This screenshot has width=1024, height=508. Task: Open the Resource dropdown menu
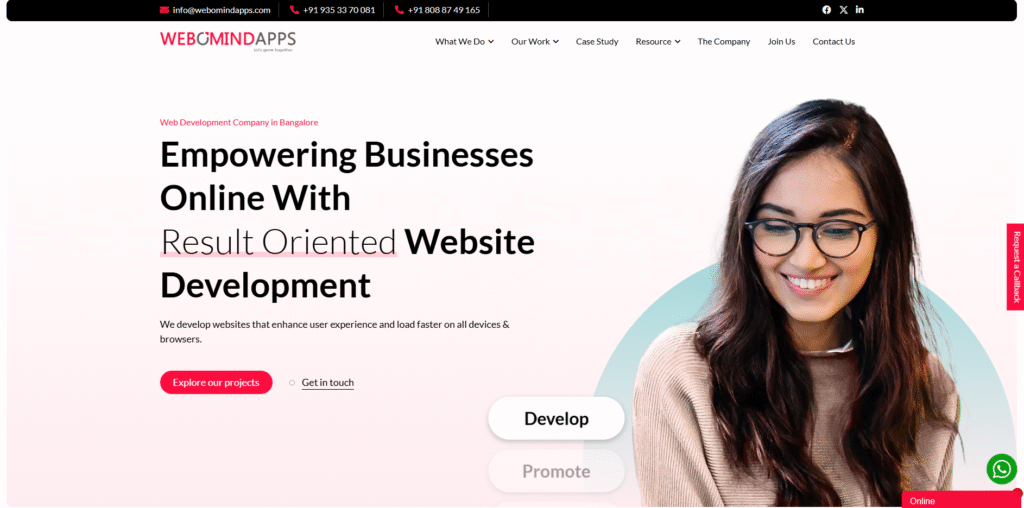(x=658, y=41)
